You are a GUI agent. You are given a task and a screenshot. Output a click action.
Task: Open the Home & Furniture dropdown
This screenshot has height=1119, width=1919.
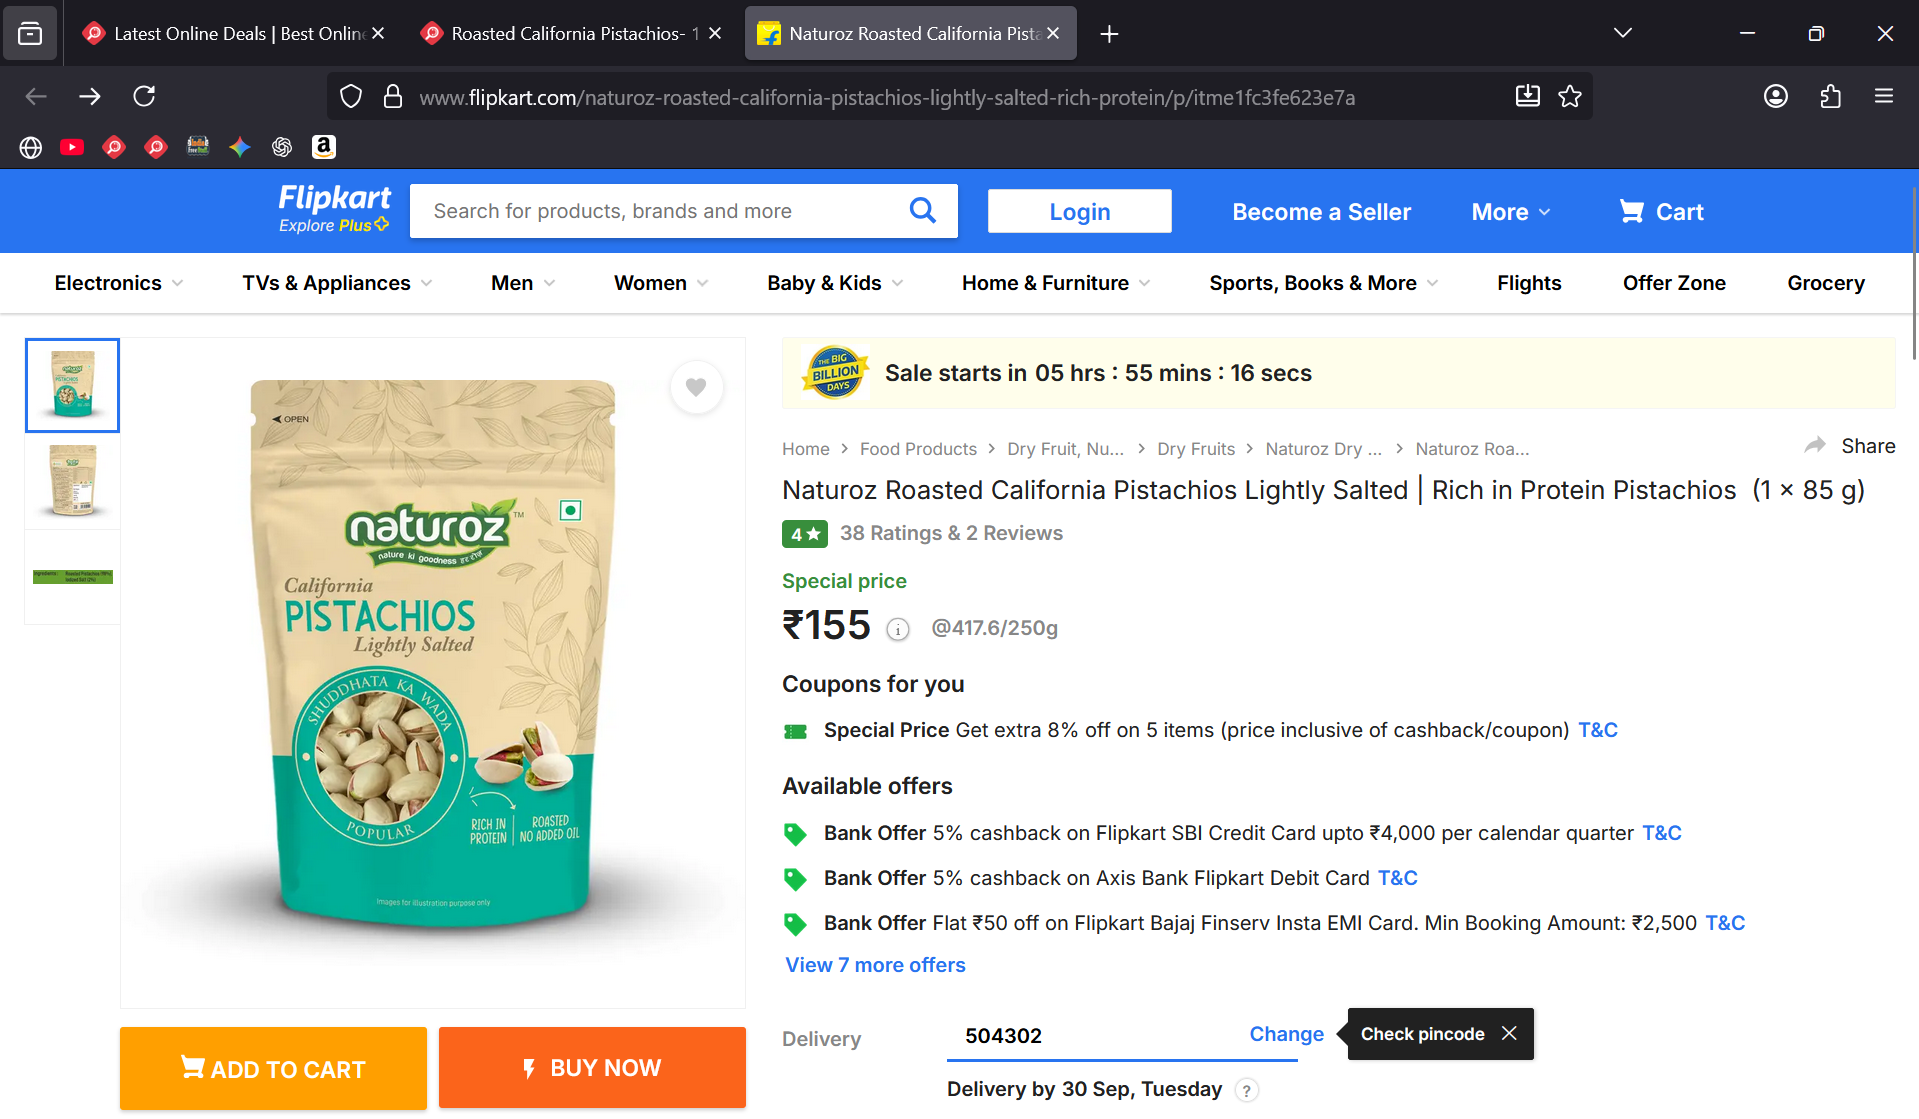point(1055,283)
